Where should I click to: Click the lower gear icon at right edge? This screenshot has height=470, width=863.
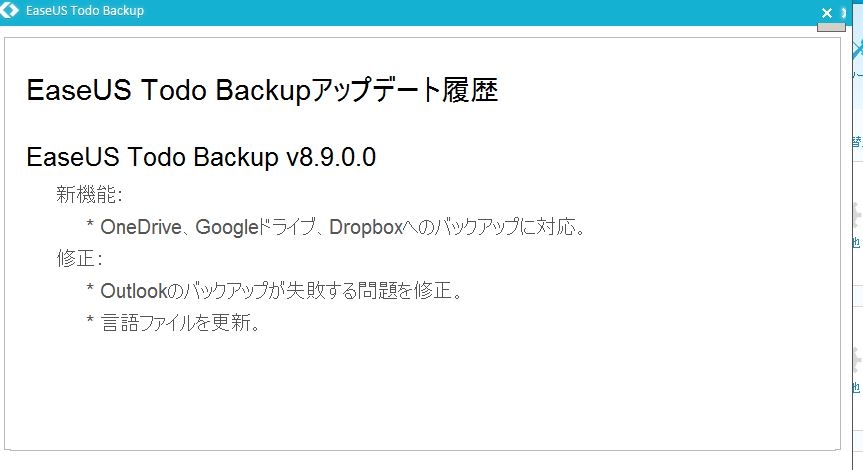[x=856, y=357]
